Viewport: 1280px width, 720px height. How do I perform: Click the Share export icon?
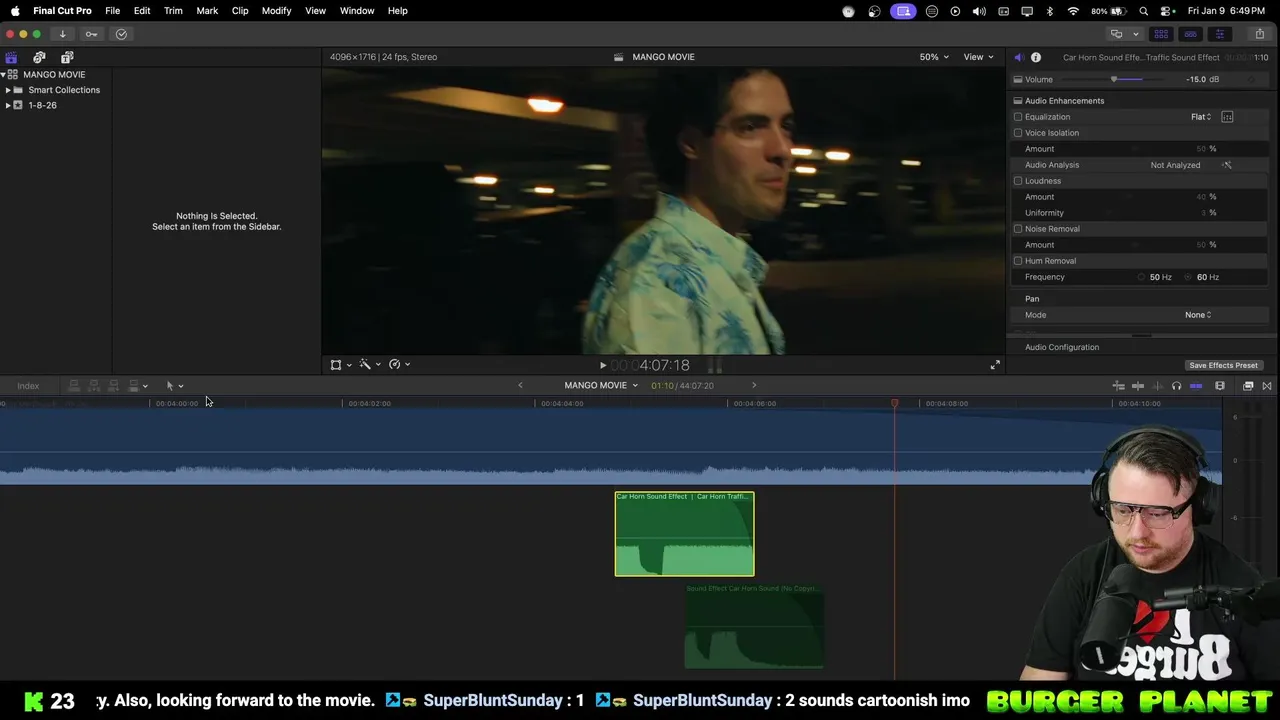coord(1259,34)
